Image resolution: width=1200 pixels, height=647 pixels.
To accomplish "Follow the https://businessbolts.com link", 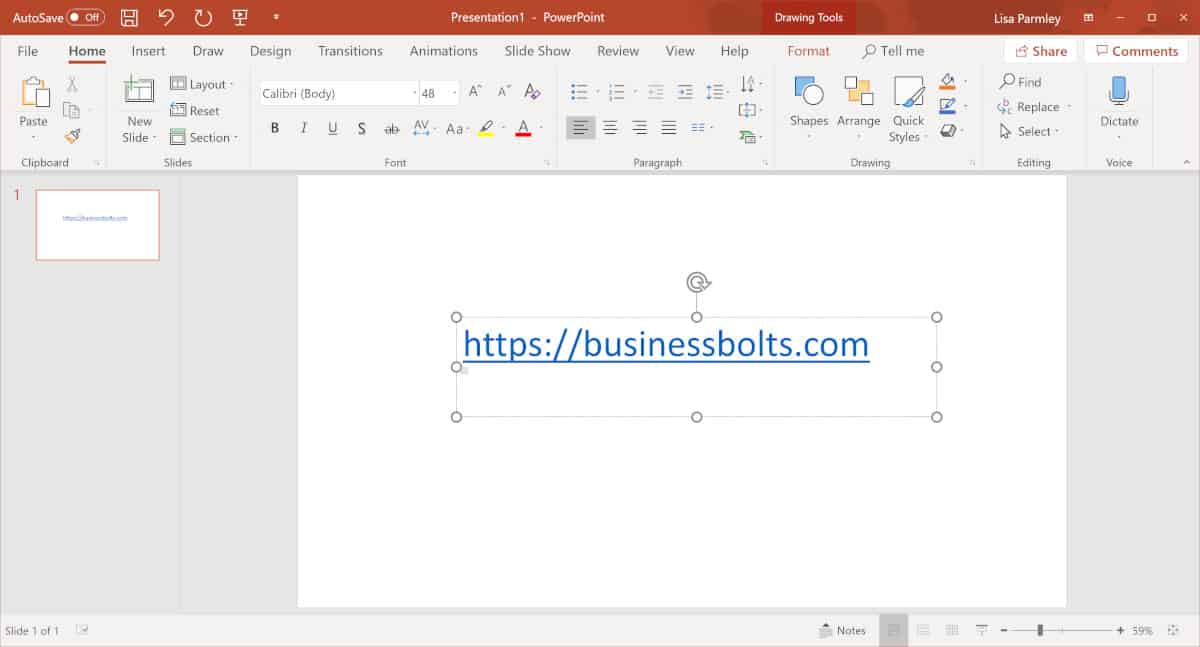I will 666,345.
